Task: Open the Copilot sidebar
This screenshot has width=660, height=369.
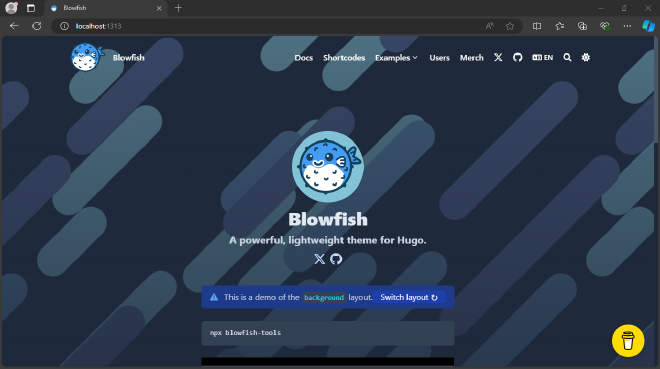Action: [648, 26]
